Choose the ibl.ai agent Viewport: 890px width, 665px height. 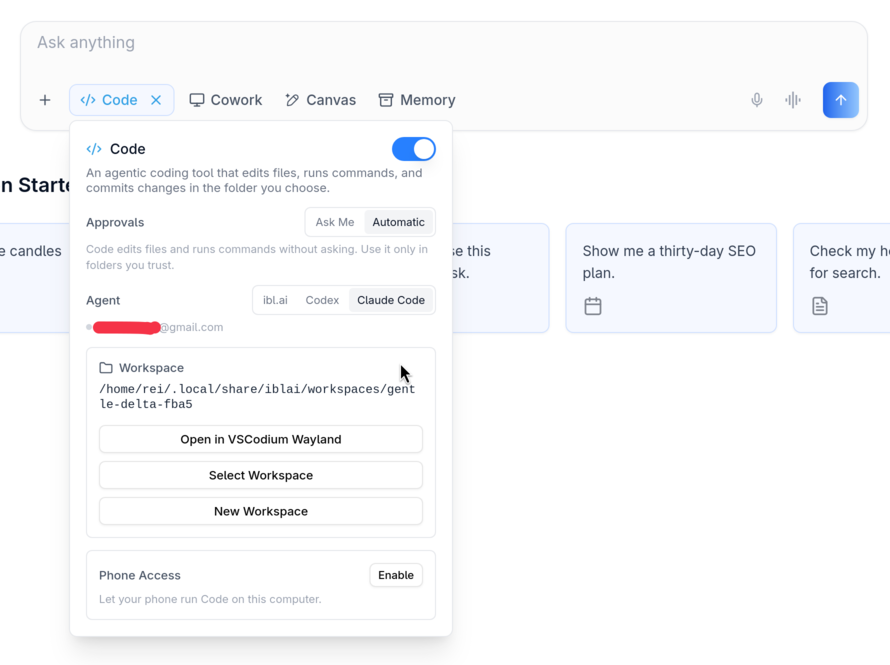pos(275,300)
